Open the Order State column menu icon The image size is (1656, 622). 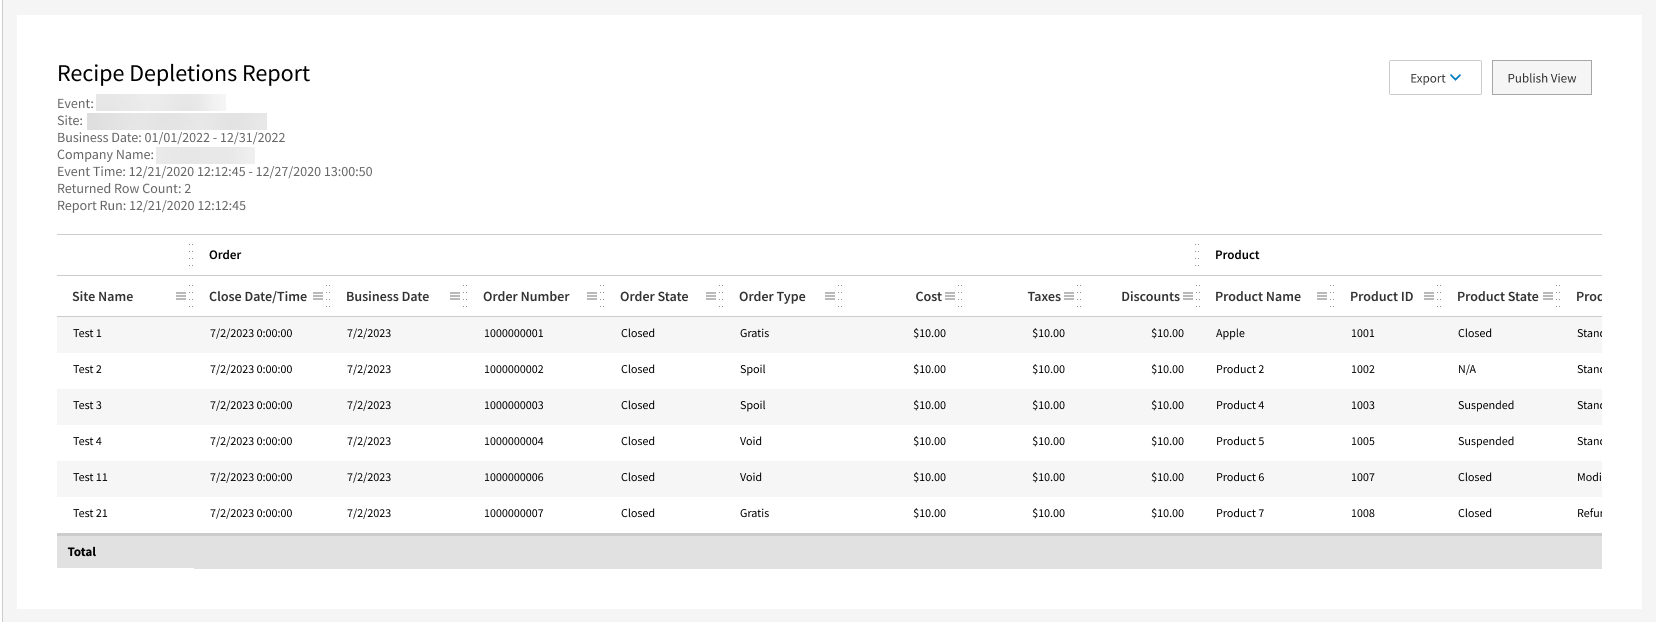tap(711, 296)
